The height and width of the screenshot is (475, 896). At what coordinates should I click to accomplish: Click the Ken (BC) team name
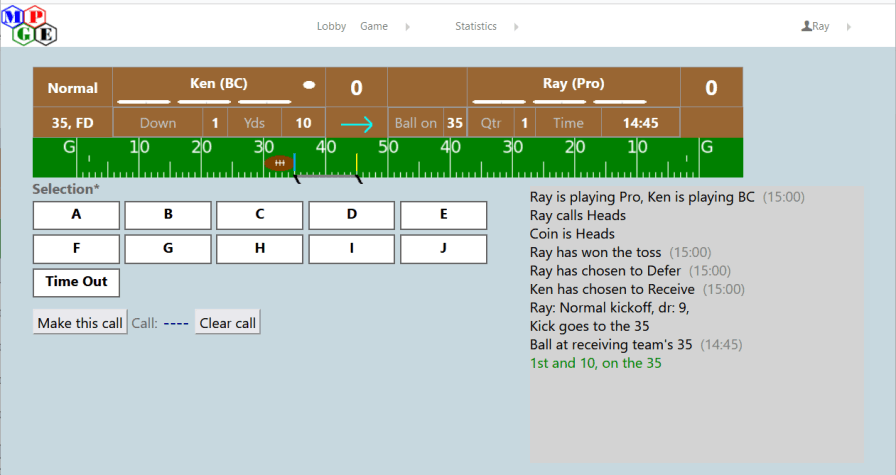[x=219, y=83]
